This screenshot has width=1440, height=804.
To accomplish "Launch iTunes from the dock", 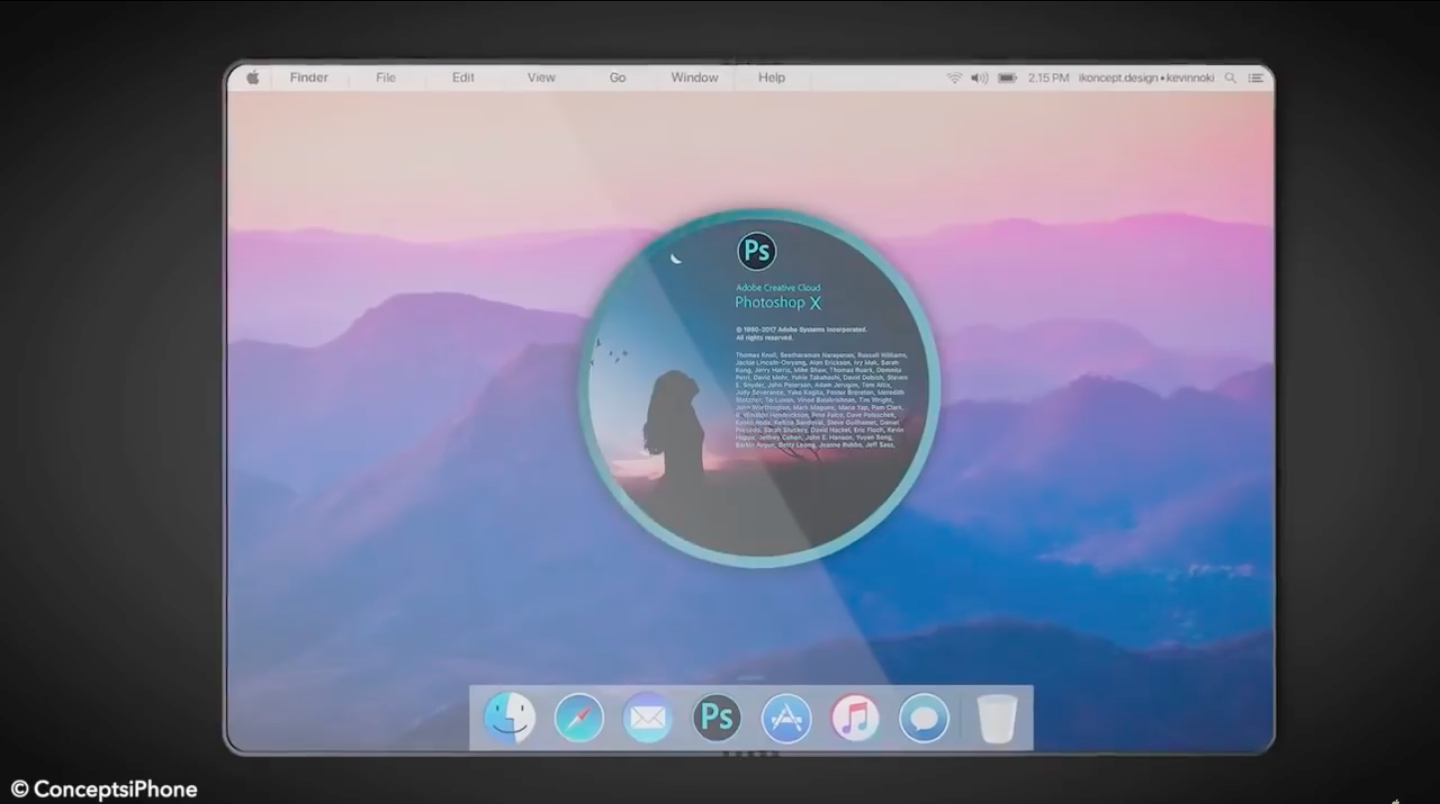I will [855, 718].
